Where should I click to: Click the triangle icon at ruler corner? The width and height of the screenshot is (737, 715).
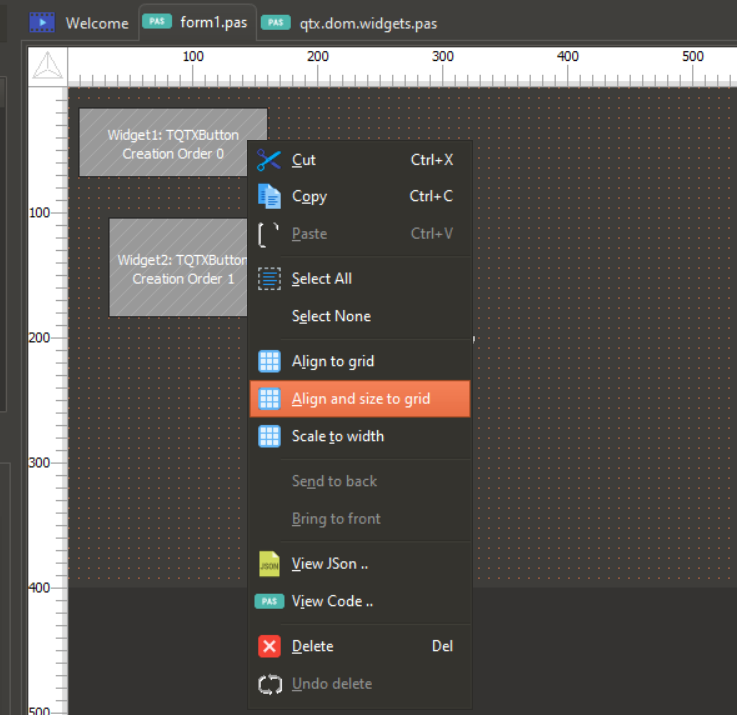click(x=47, y=67)
